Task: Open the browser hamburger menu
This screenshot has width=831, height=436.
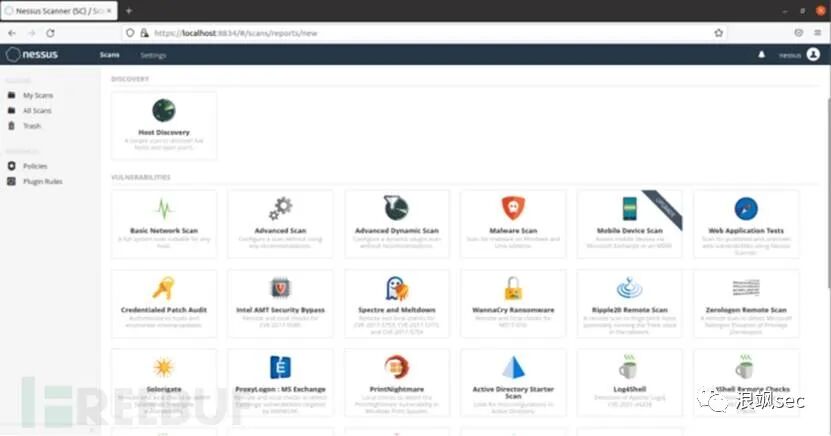Action: (x=817, y=33)
